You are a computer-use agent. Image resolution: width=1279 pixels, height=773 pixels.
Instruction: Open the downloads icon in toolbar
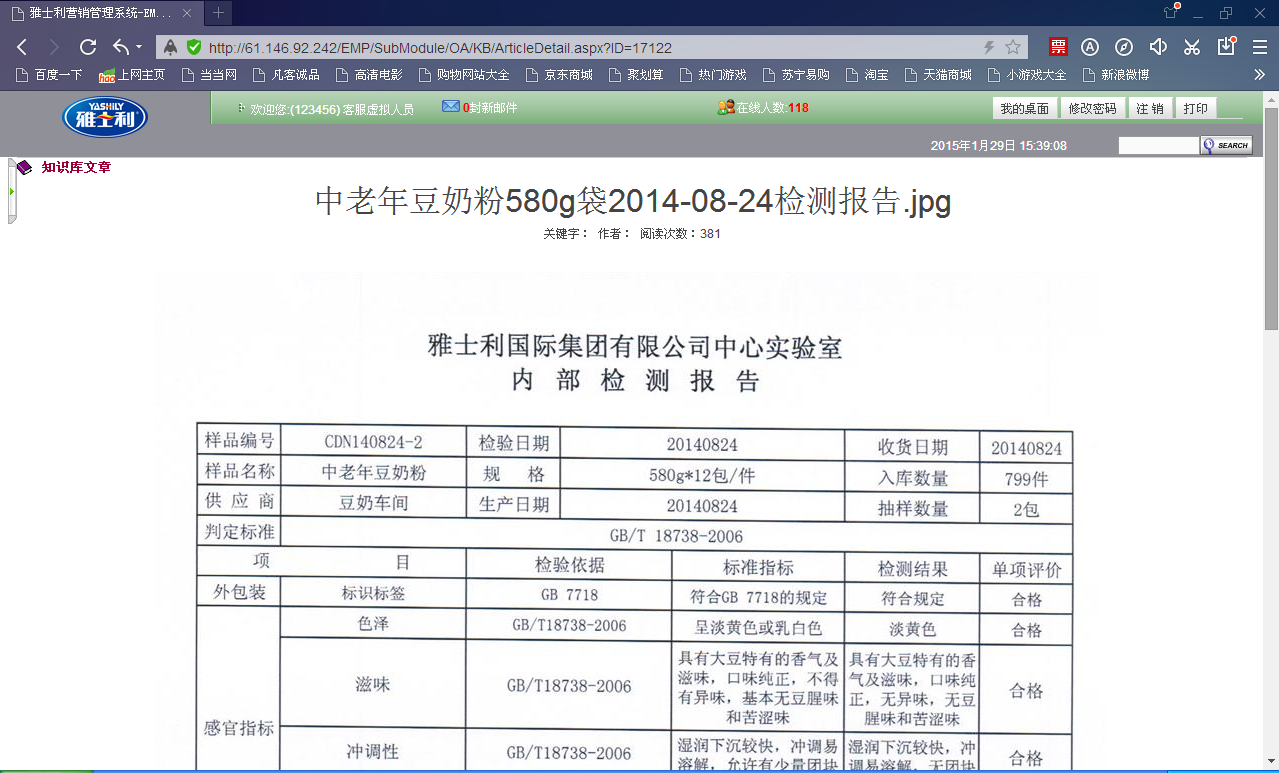[x=1226, y=46]
